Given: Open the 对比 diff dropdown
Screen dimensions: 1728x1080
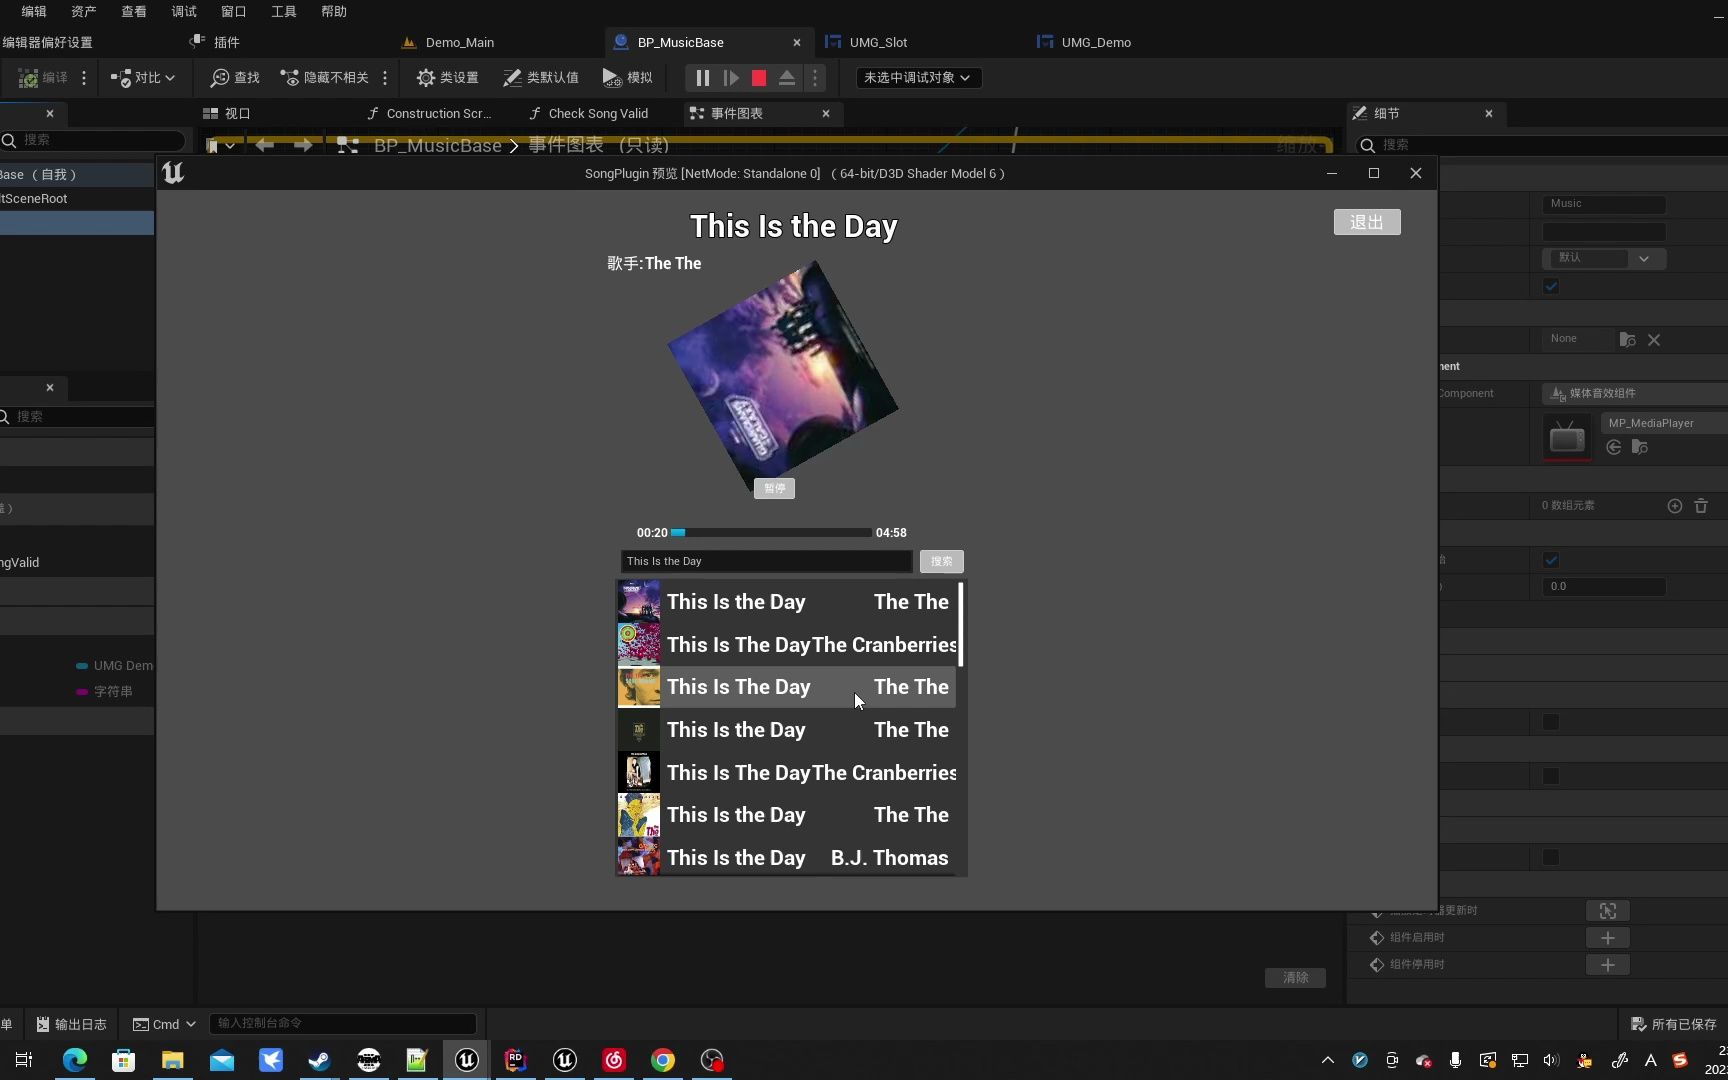Looking at the screenshot, I should click(143, 78).
